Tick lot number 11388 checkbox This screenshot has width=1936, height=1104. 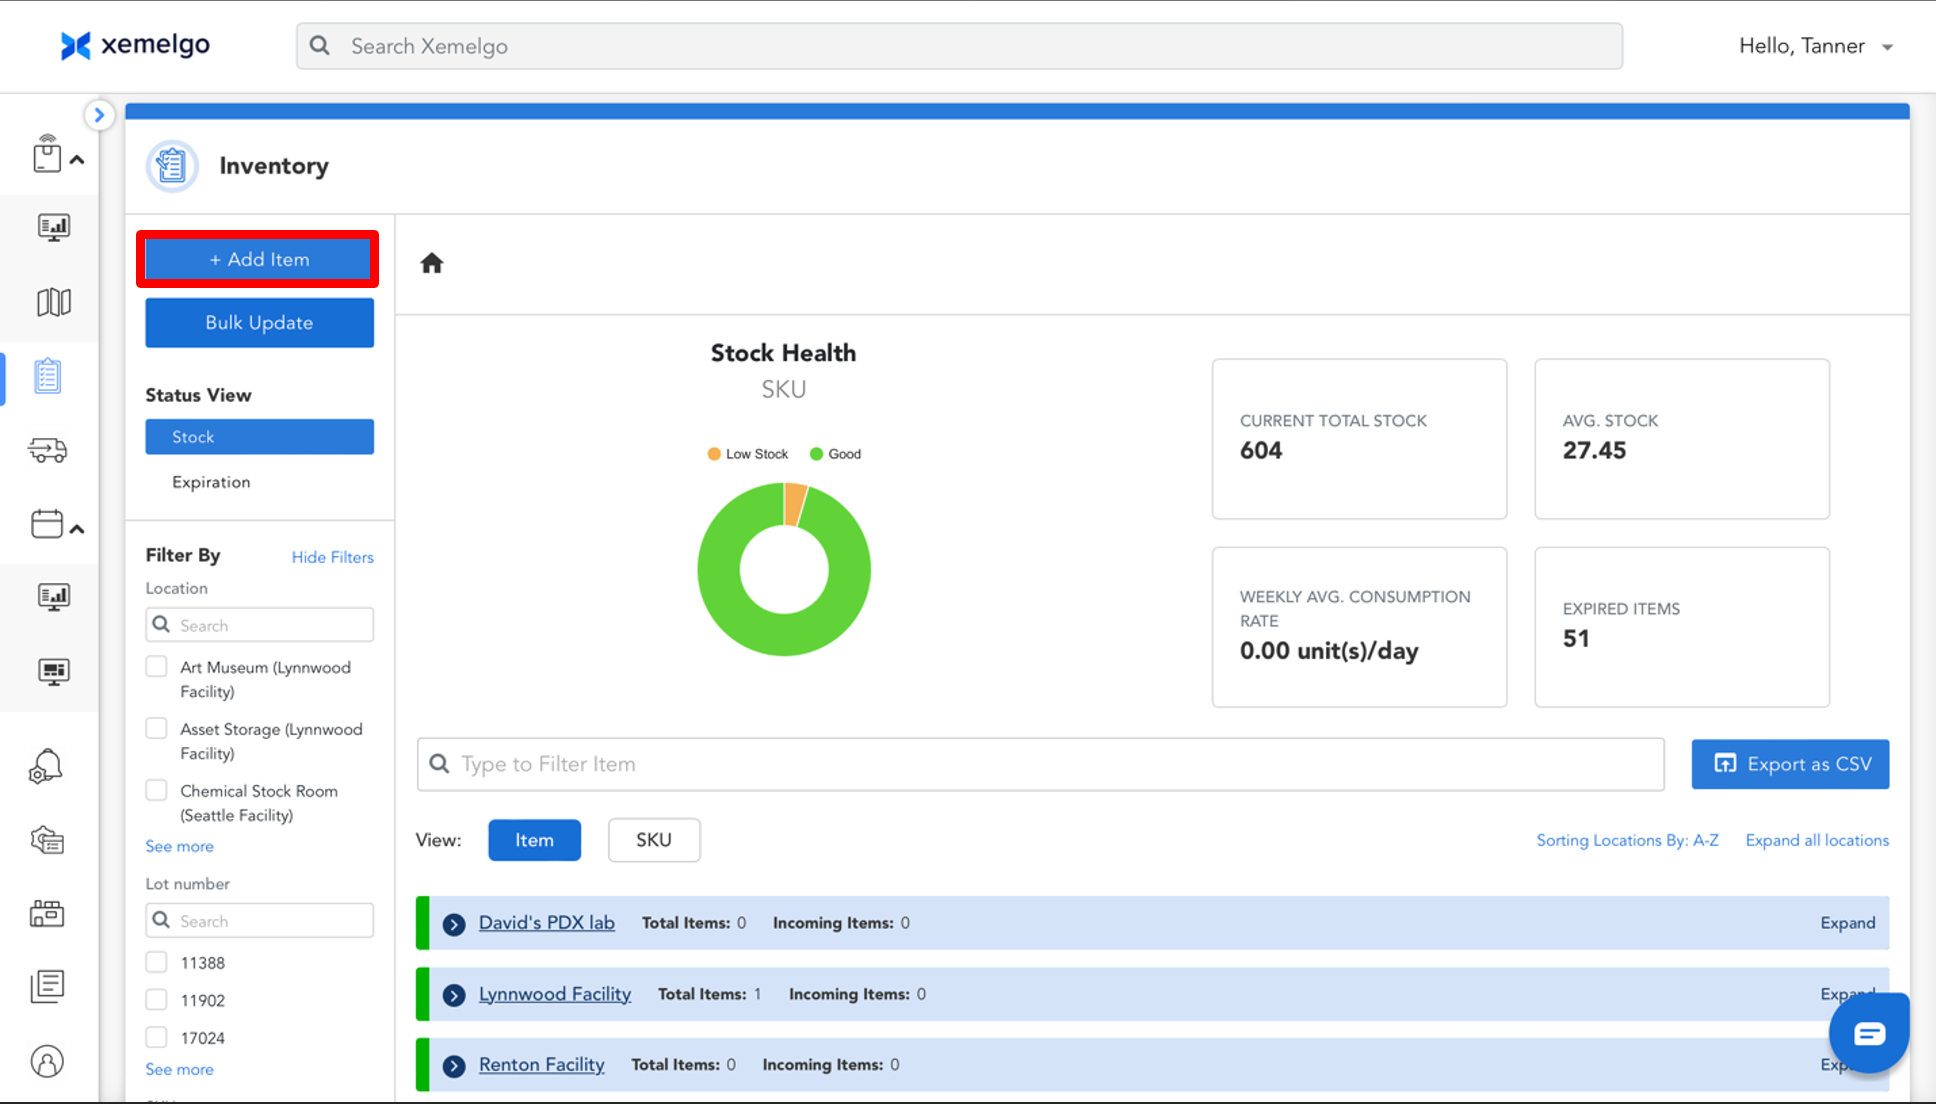tap(156, 963)
